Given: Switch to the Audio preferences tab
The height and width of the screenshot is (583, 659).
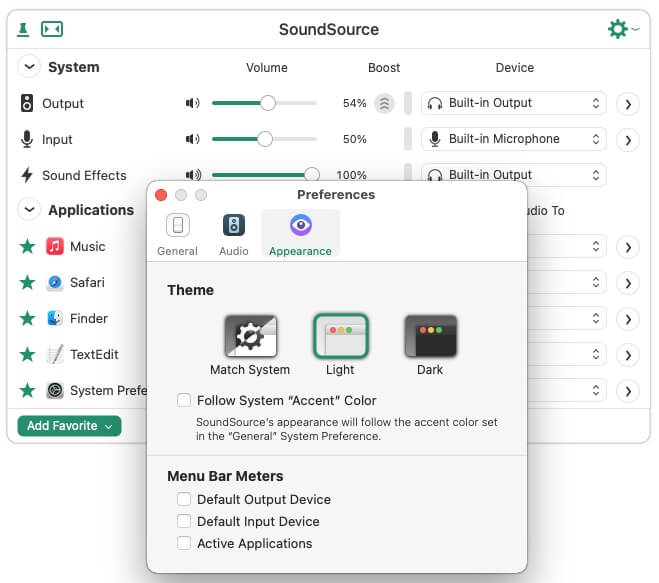Looking at the screenshot, I should click(x=234, y=235).
